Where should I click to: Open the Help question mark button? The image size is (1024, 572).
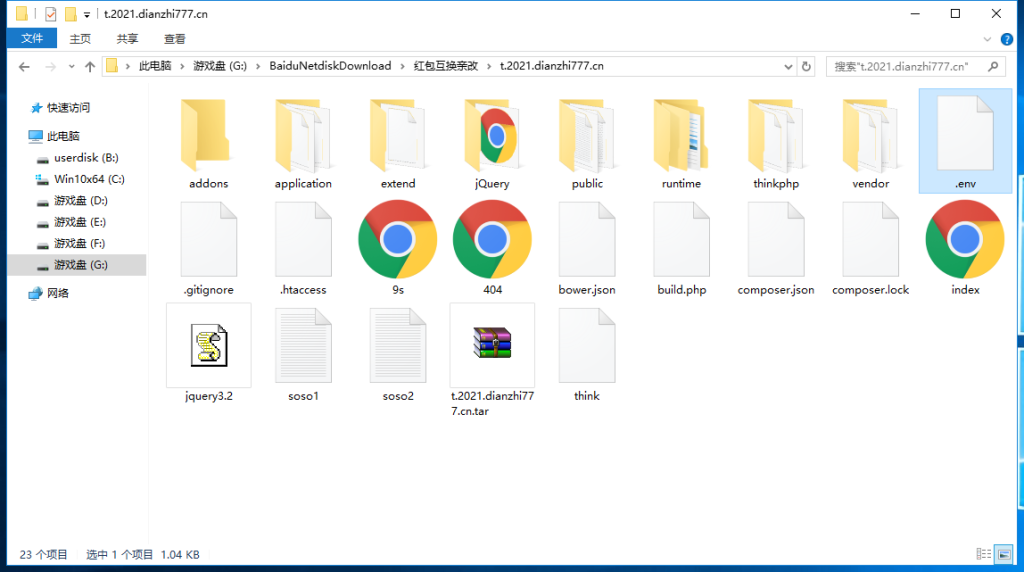(1006, 39)
